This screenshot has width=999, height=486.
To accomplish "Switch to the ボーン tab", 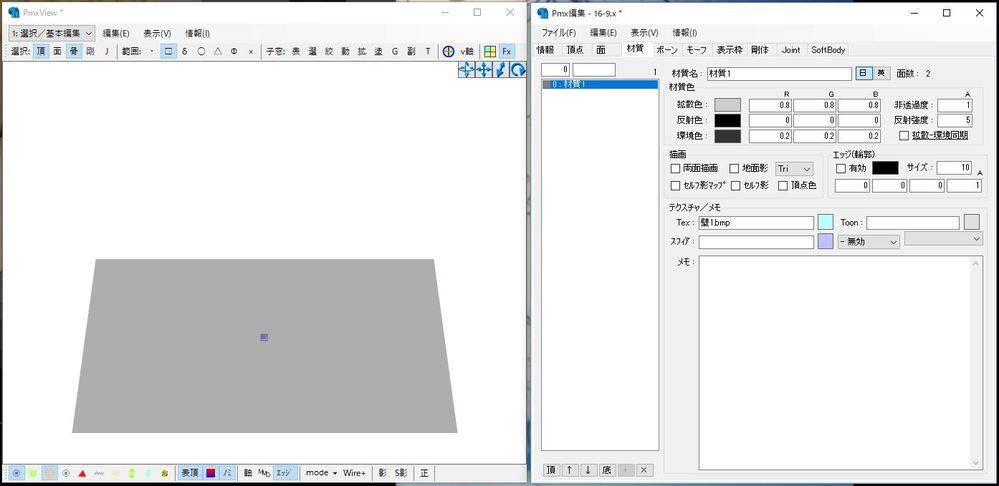I will click(x=667, y=50).
